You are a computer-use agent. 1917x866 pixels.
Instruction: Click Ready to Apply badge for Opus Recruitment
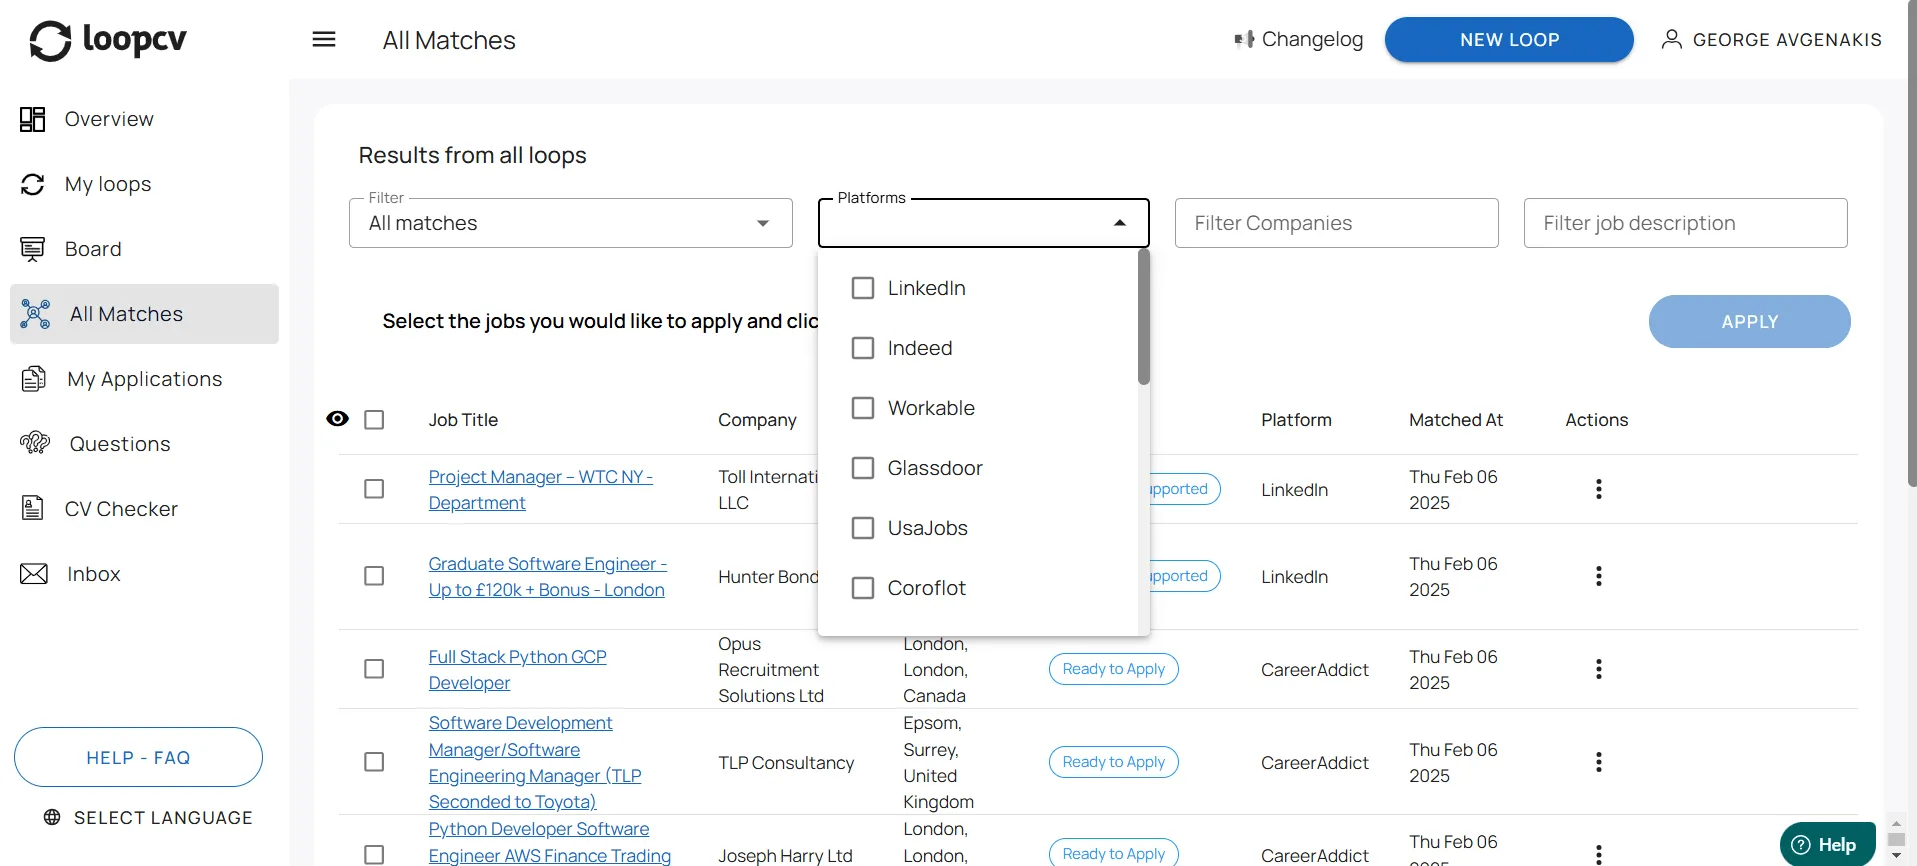click(x=1114, y=669)
